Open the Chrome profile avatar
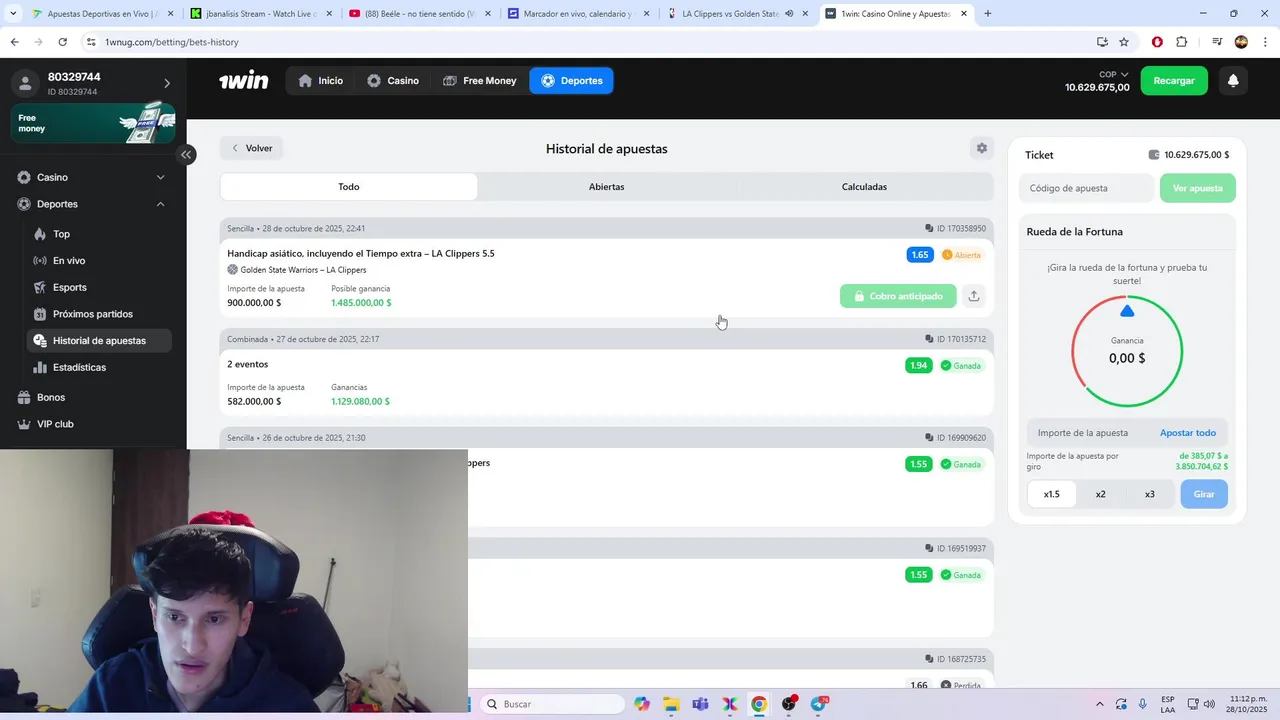 (1241, 42)
